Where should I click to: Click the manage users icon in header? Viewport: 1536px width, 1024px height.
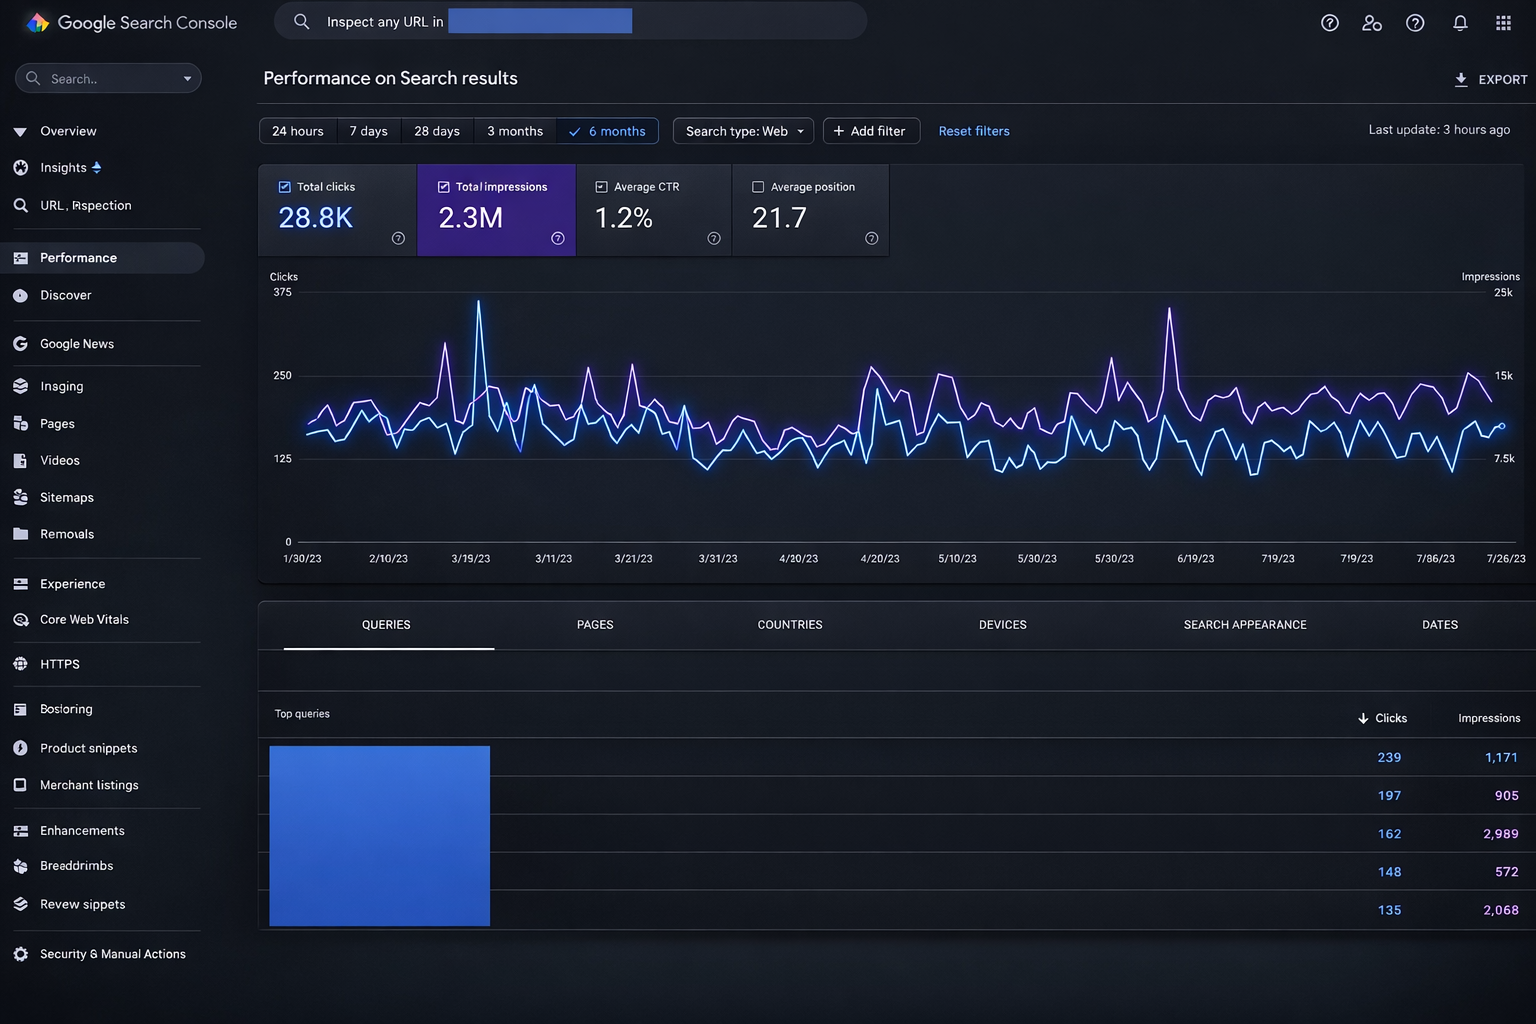pos(1372,23)
